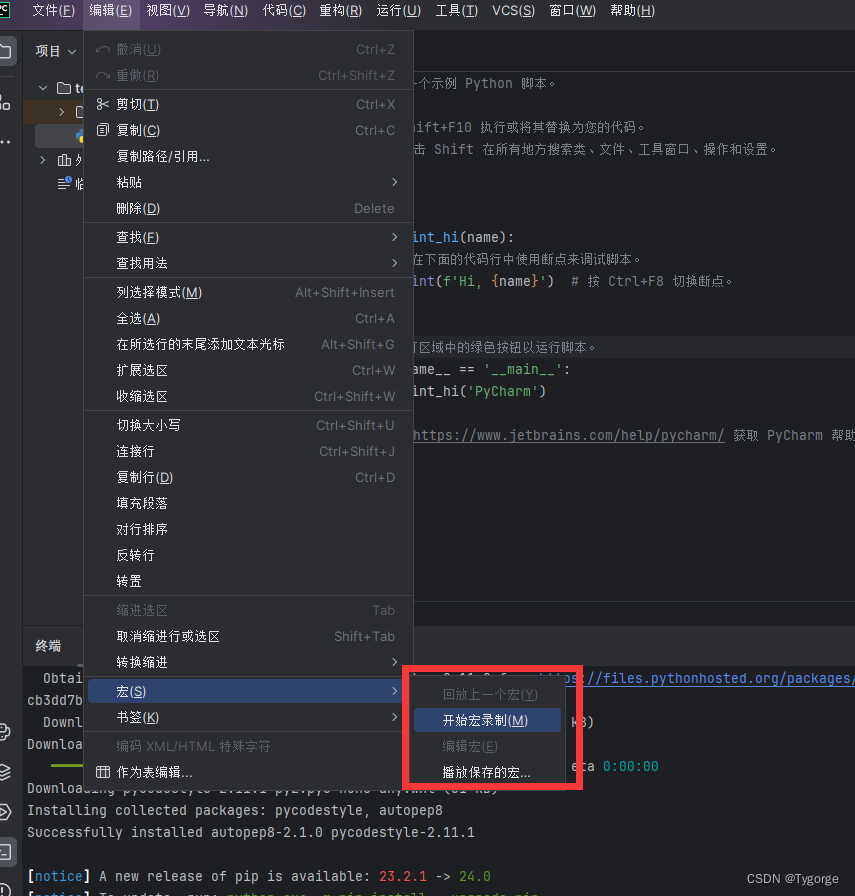
Task: Open the JetBrains PyCharm help link
Action: click(568, 434)
